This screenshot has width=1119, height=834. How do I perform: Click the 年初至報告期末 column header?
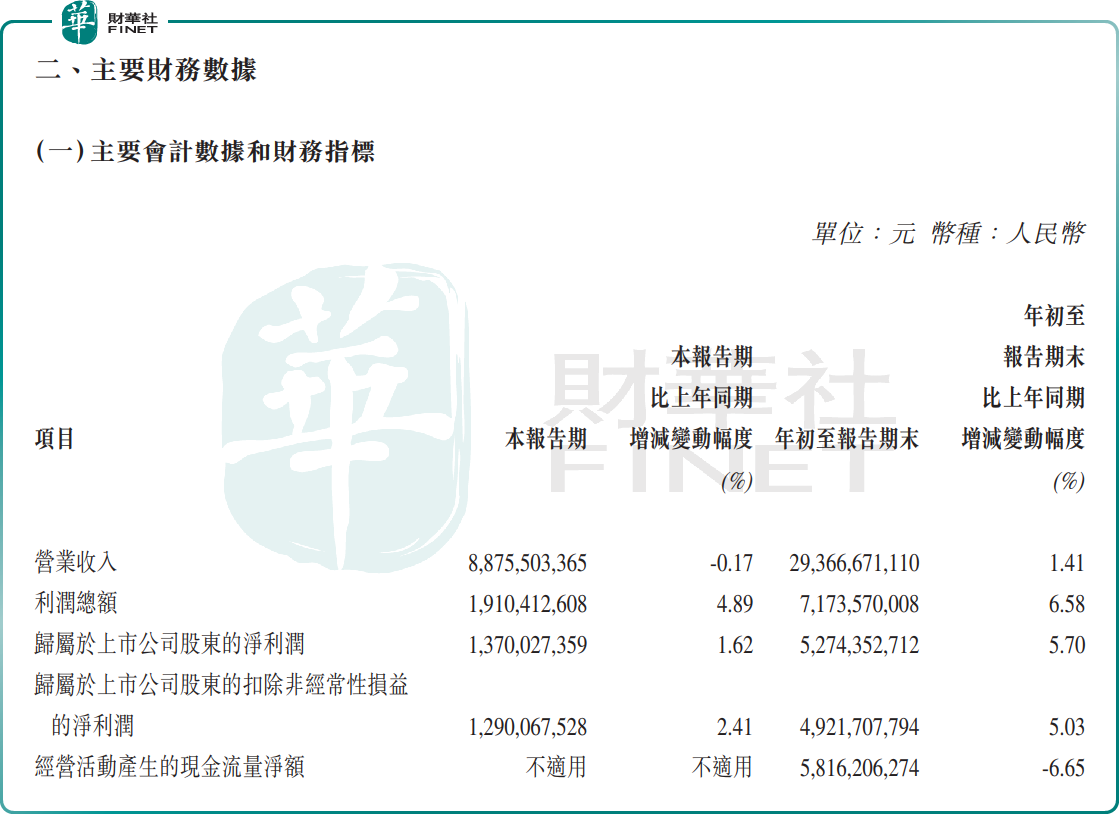pyautogui.click(x=846, y=439)
